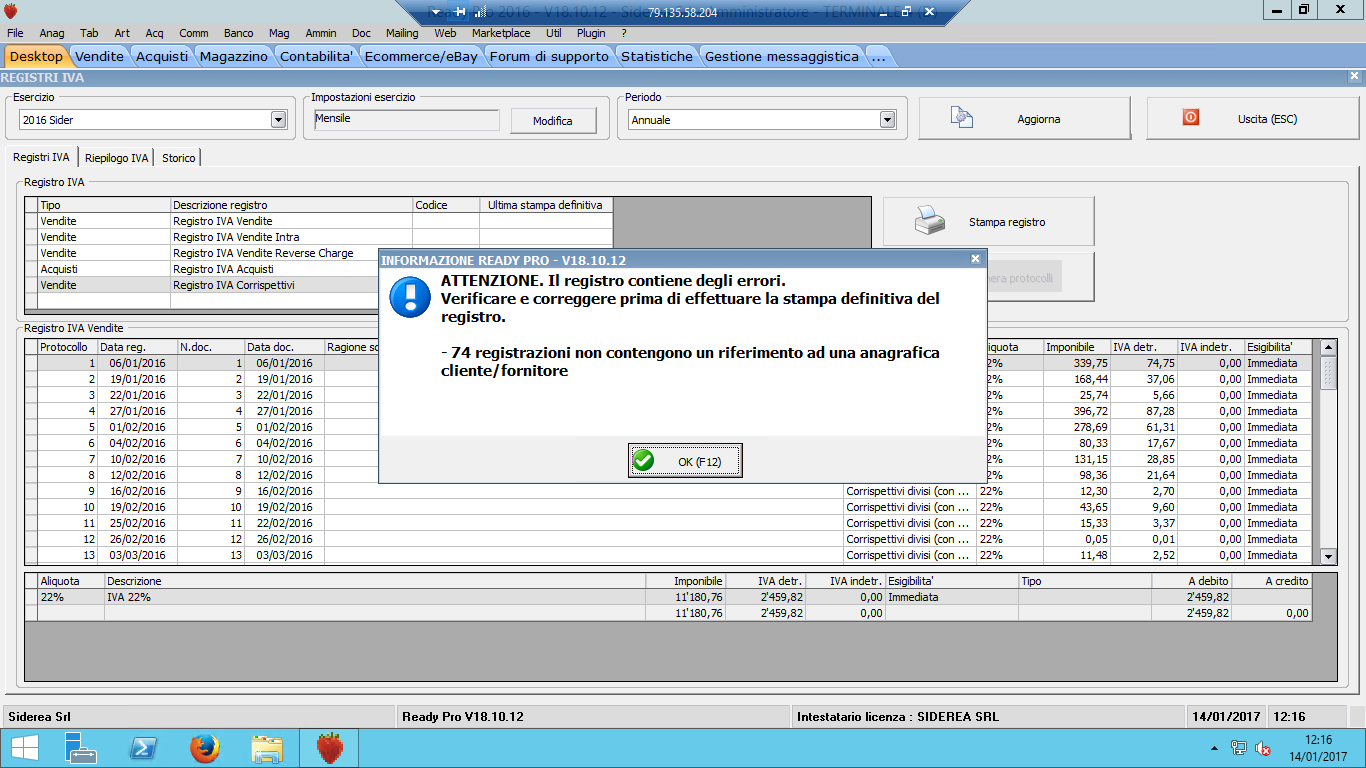Click the Uscita (ESC) button

(x=1253, y=119)
